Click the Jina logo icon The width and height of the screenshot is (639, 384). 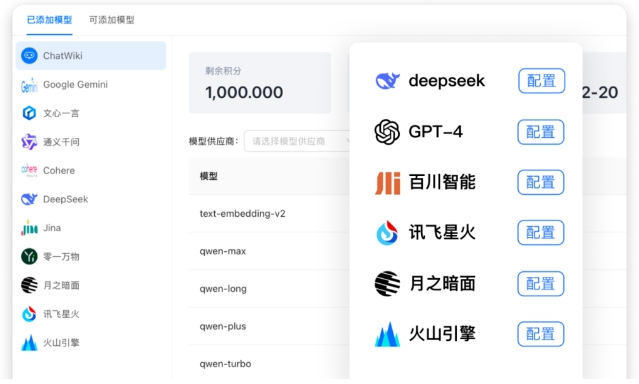29,228
